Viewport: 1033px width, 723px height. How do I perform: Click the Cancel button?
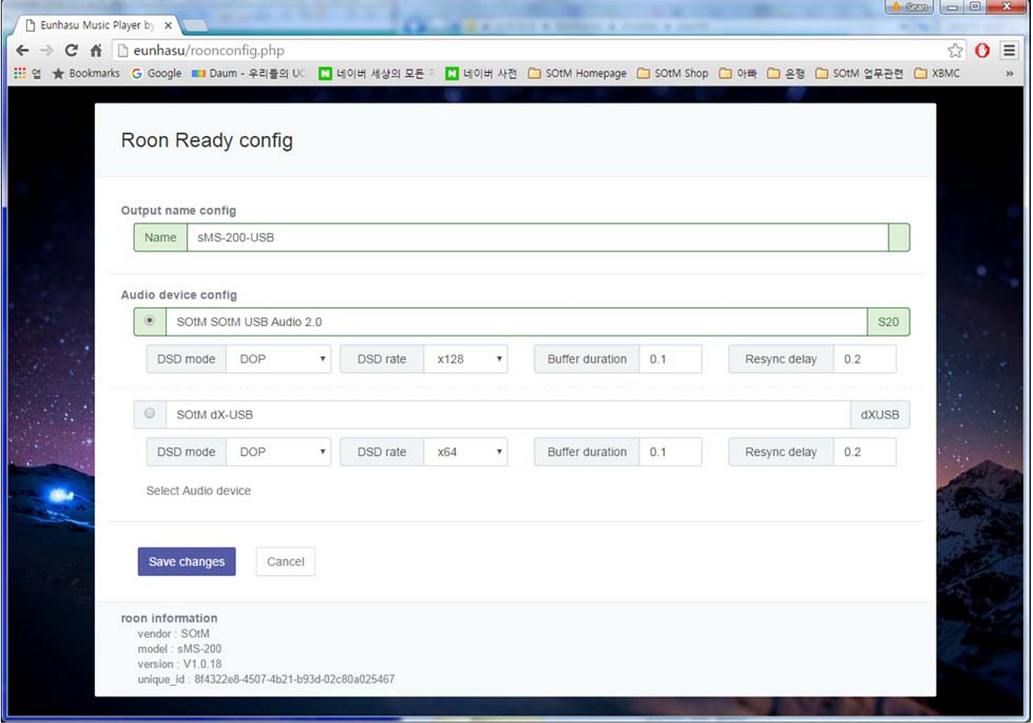pyautogui.click(x=285, y=561)
